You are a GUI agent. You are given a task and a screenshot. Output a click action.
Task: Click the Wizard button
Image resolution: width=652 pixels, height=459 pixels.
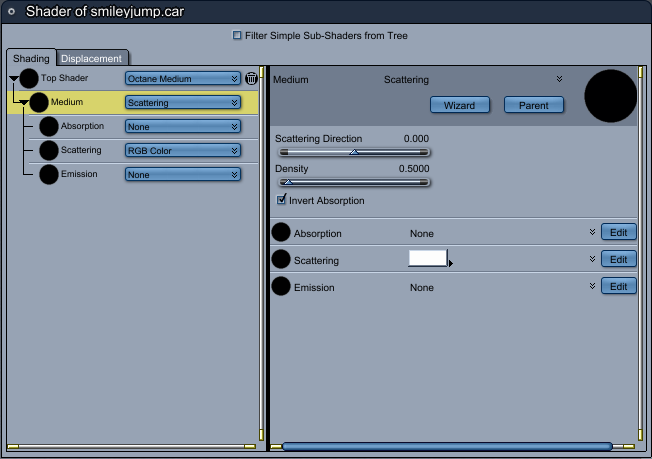click(x=459, y=105)
